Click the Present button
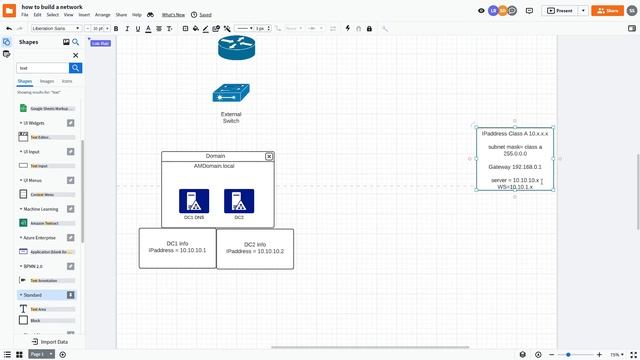Viewport: 640px width, 360px height. (x=560, y=11)
